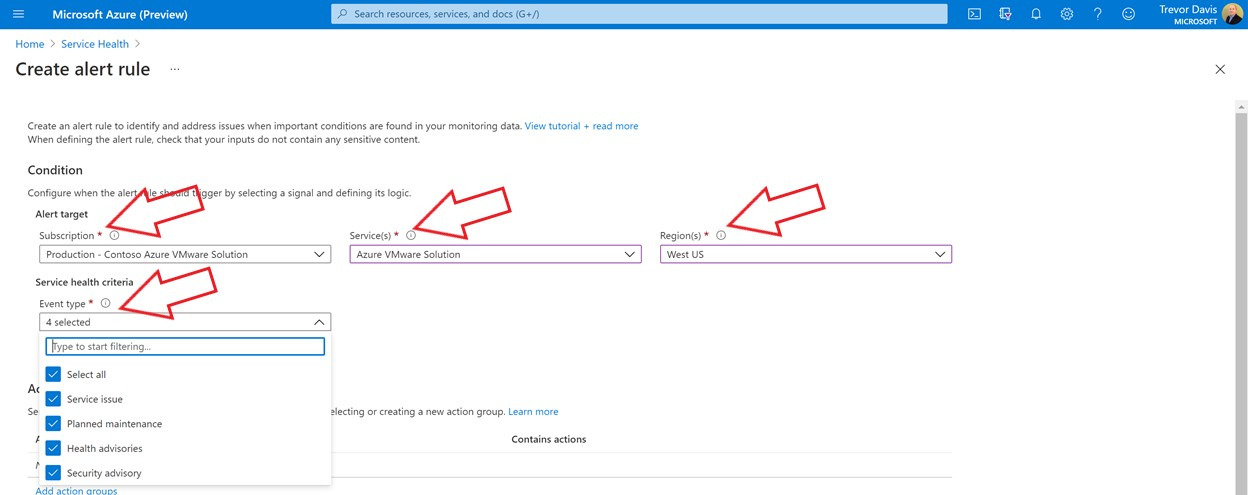The height and width of the screenshot is (495, 1248).
Task: Click Add action groups link
Action: click(76, 490)
